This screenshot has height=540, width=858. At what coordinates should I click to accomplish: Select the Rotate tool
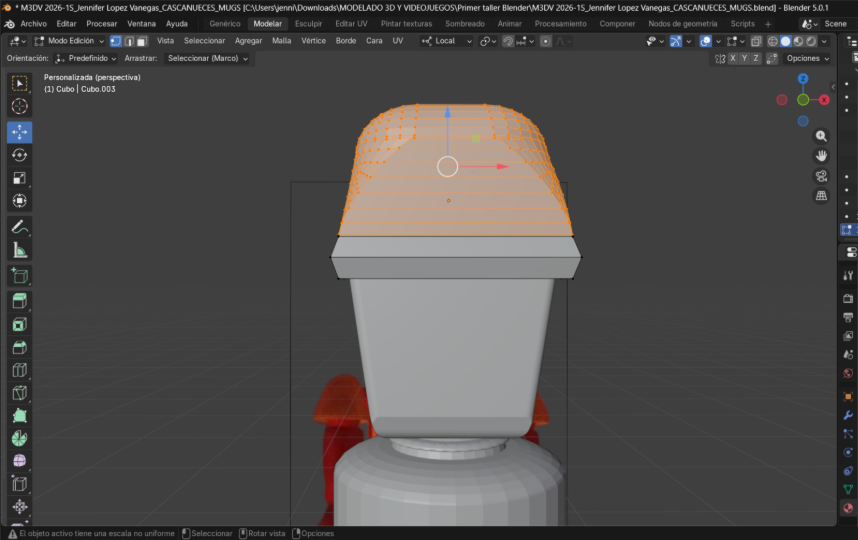20,155
